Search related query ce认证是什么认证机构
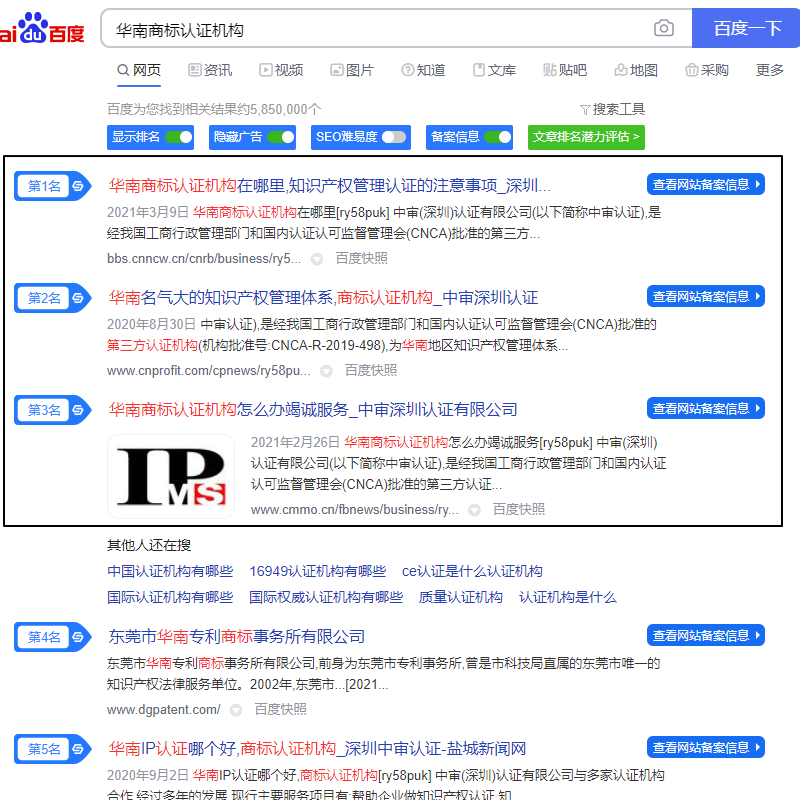 (x=472, y=571)
